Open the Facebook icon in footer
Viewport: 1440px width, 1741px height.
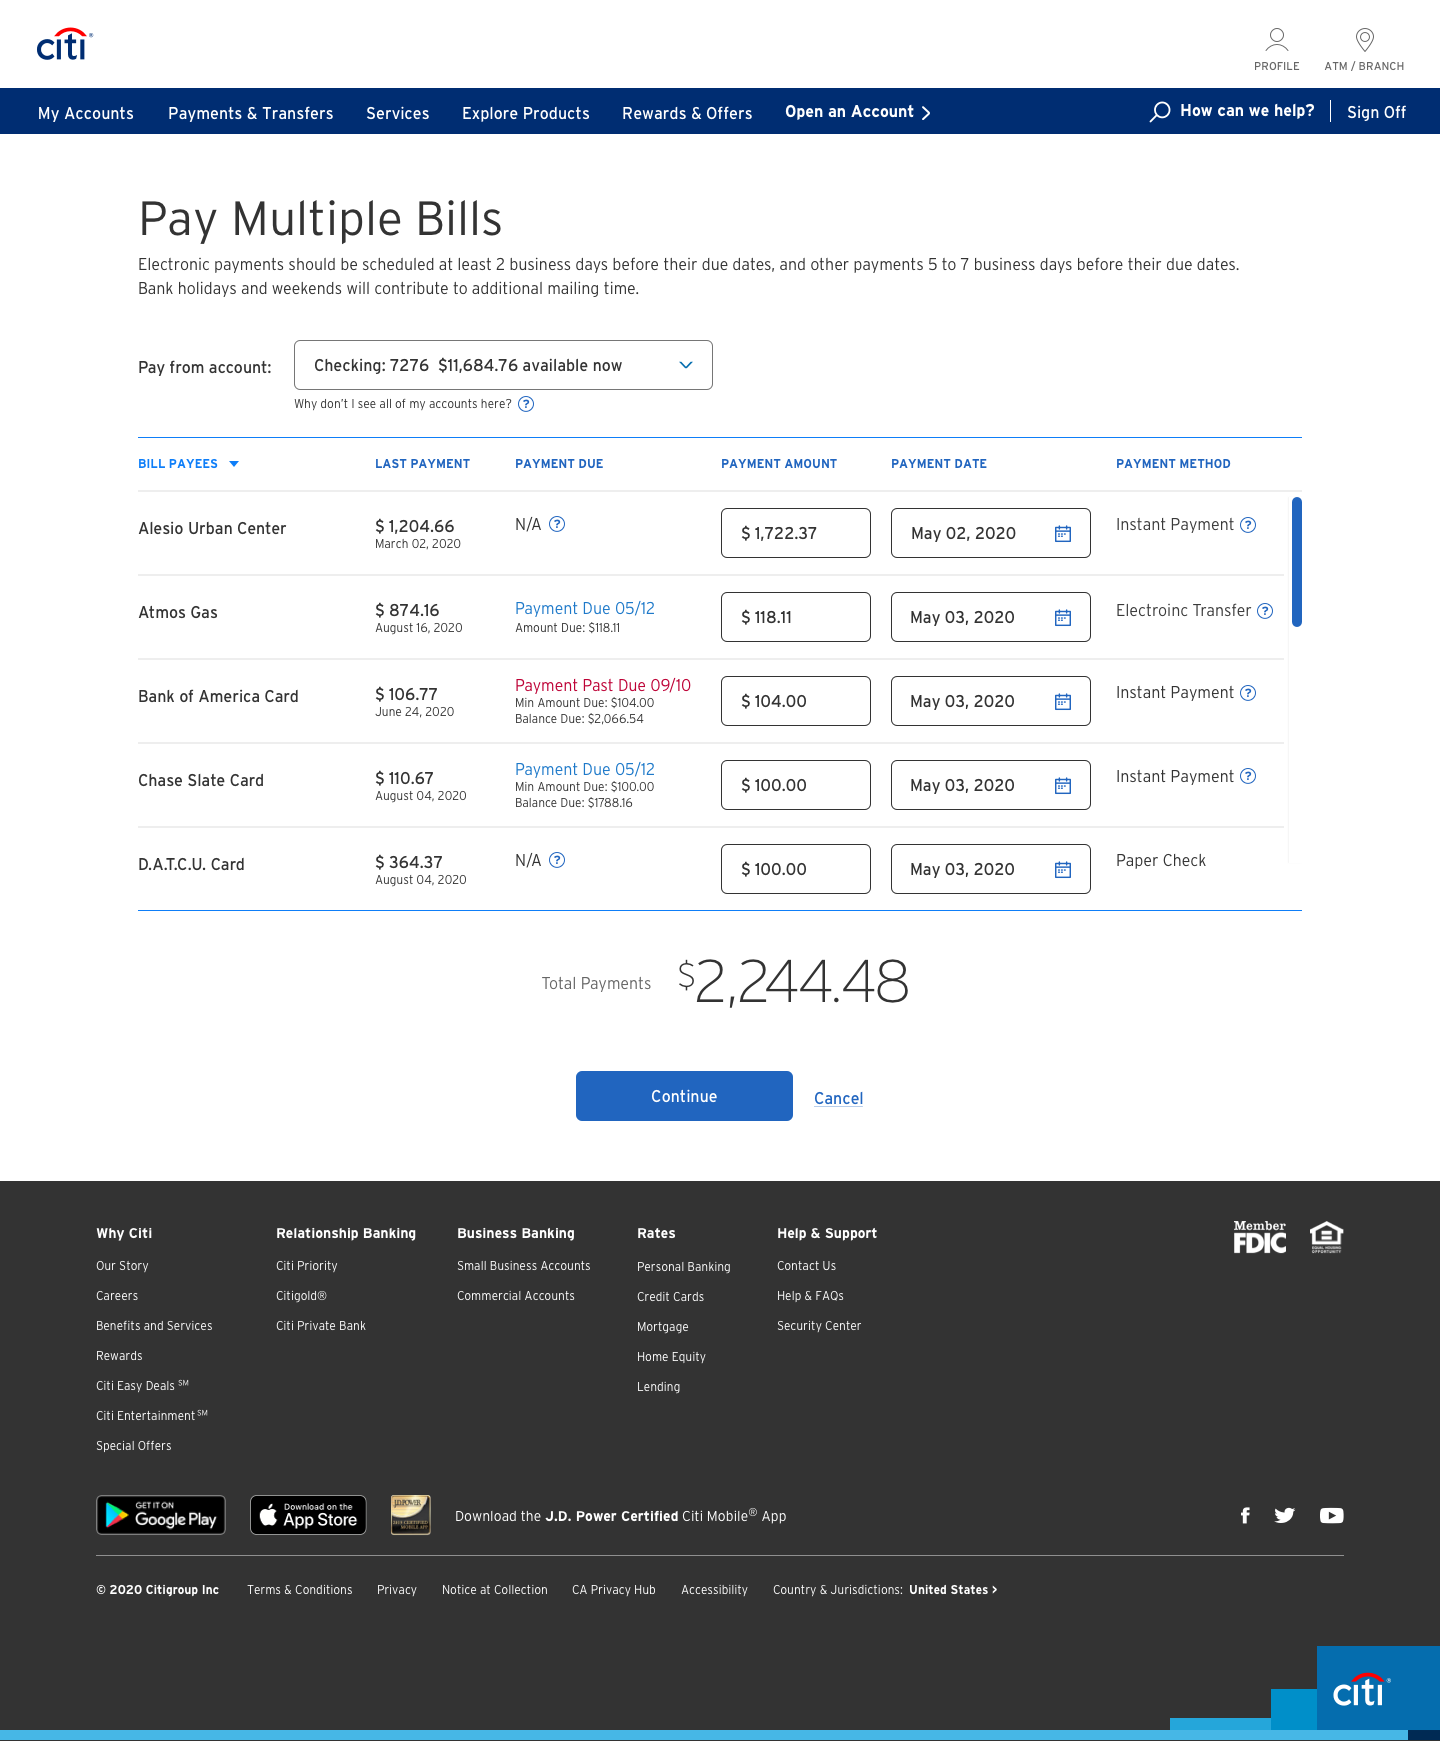pyautogui.click(x=1245, y=1515)
